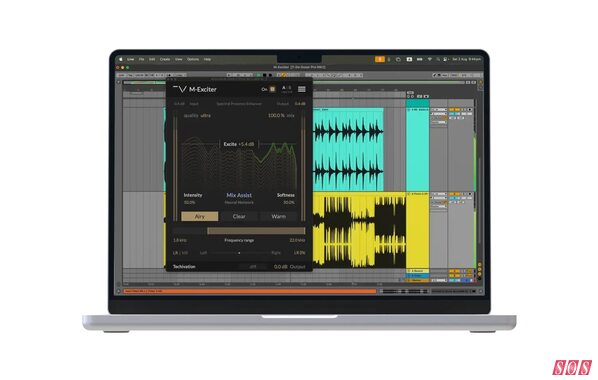Viewport: 598px width, 380px height.
Task: Adjust the Left/Right balance slider handle
Action: [x=239, y=253]
